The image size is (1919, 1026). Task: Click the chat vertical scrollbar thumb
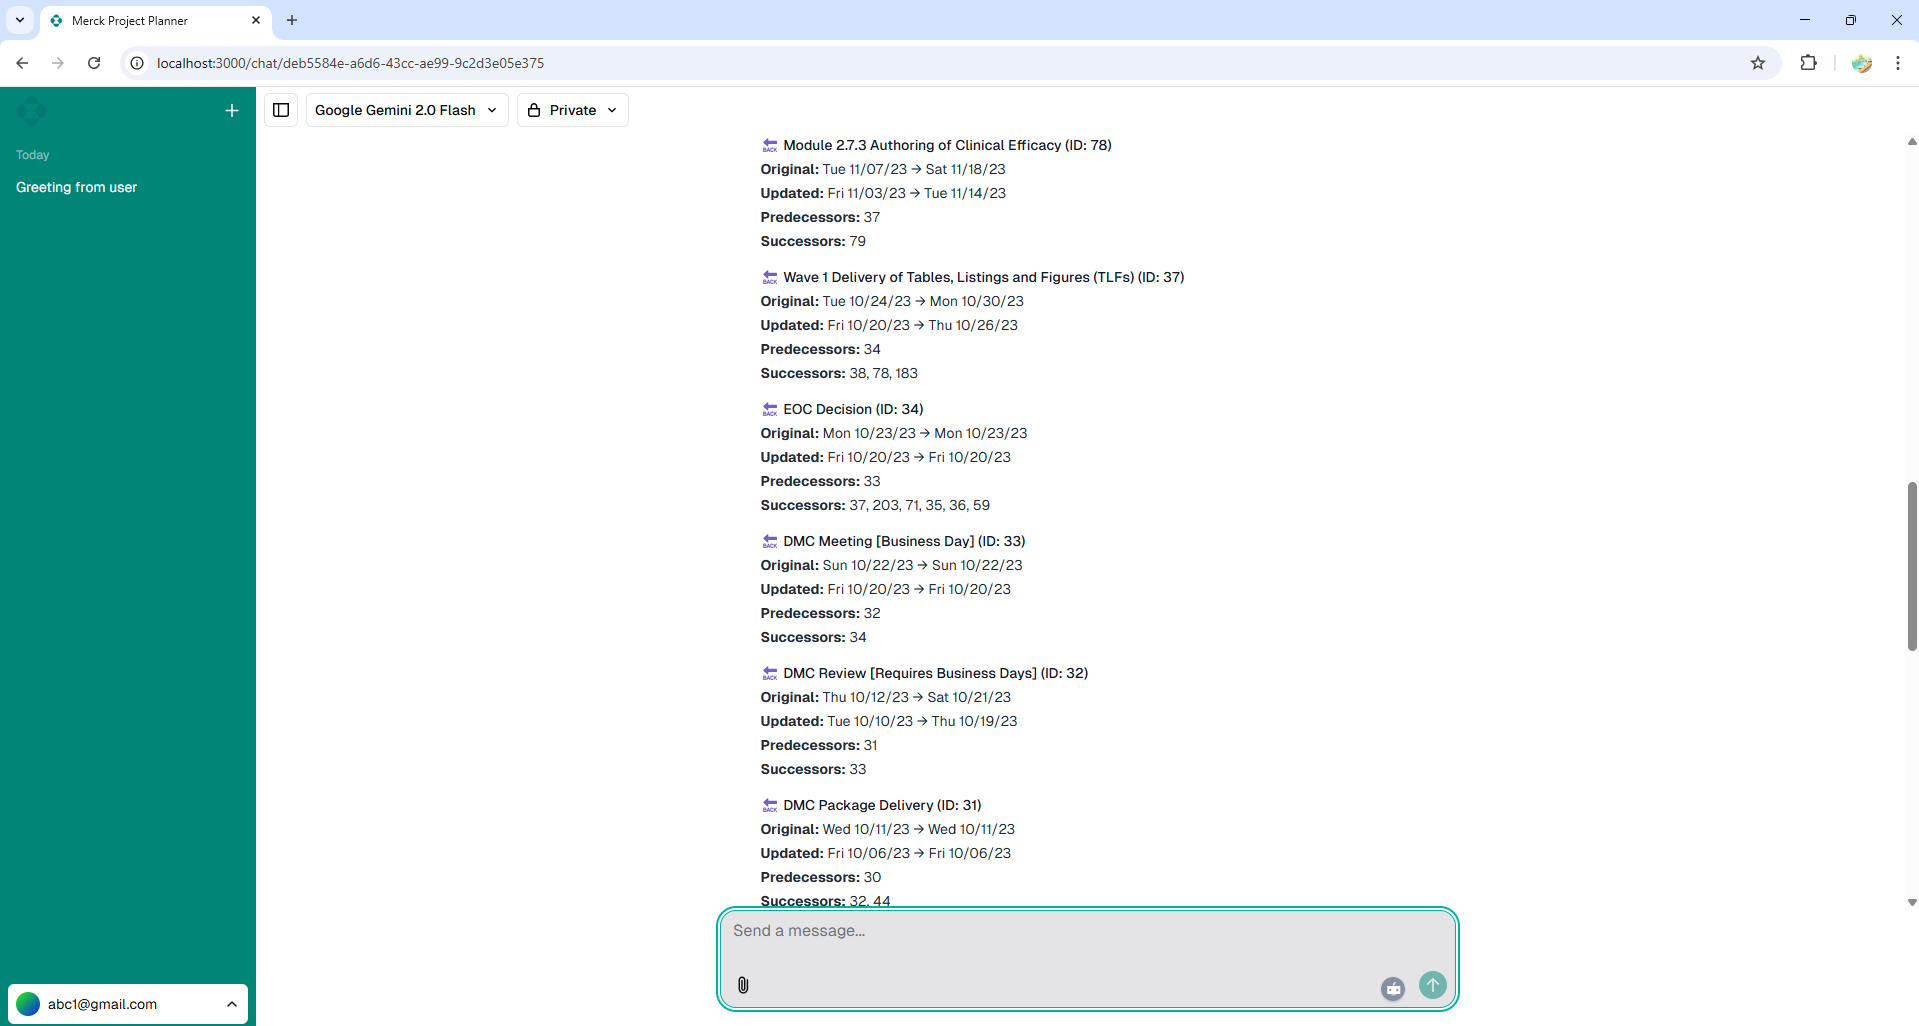pyautogui.click(x=1911, y=565)
